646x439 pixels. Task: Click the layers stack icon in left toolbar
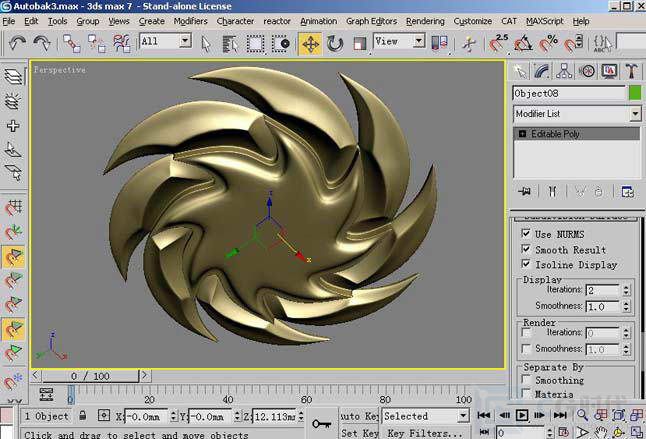(x=13, y=76)
